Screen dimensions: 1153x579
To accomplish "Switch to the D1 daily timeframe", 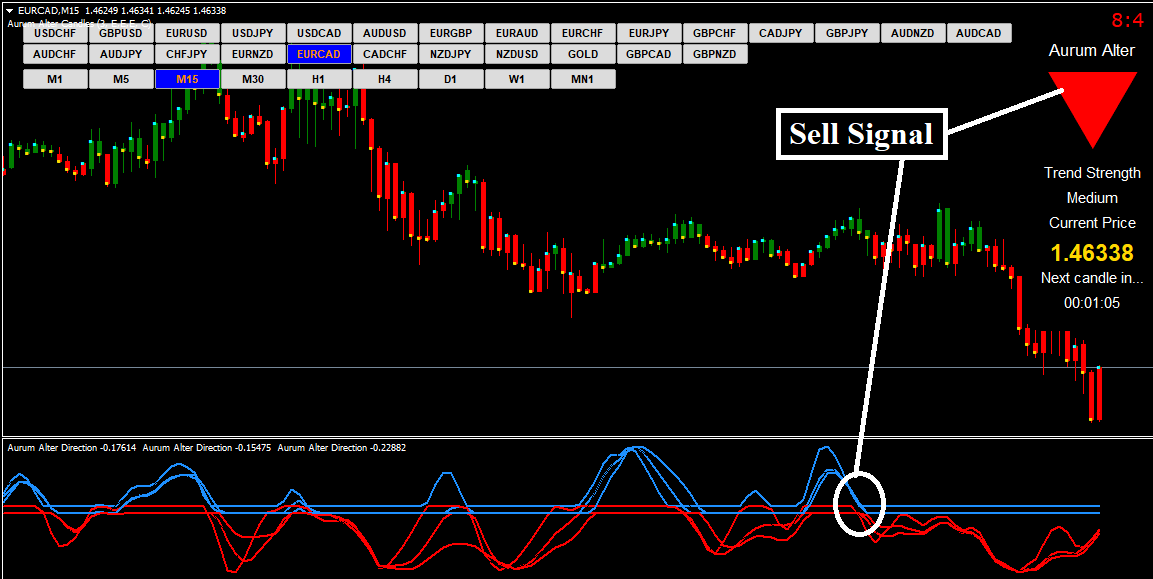I will (451, 78).
